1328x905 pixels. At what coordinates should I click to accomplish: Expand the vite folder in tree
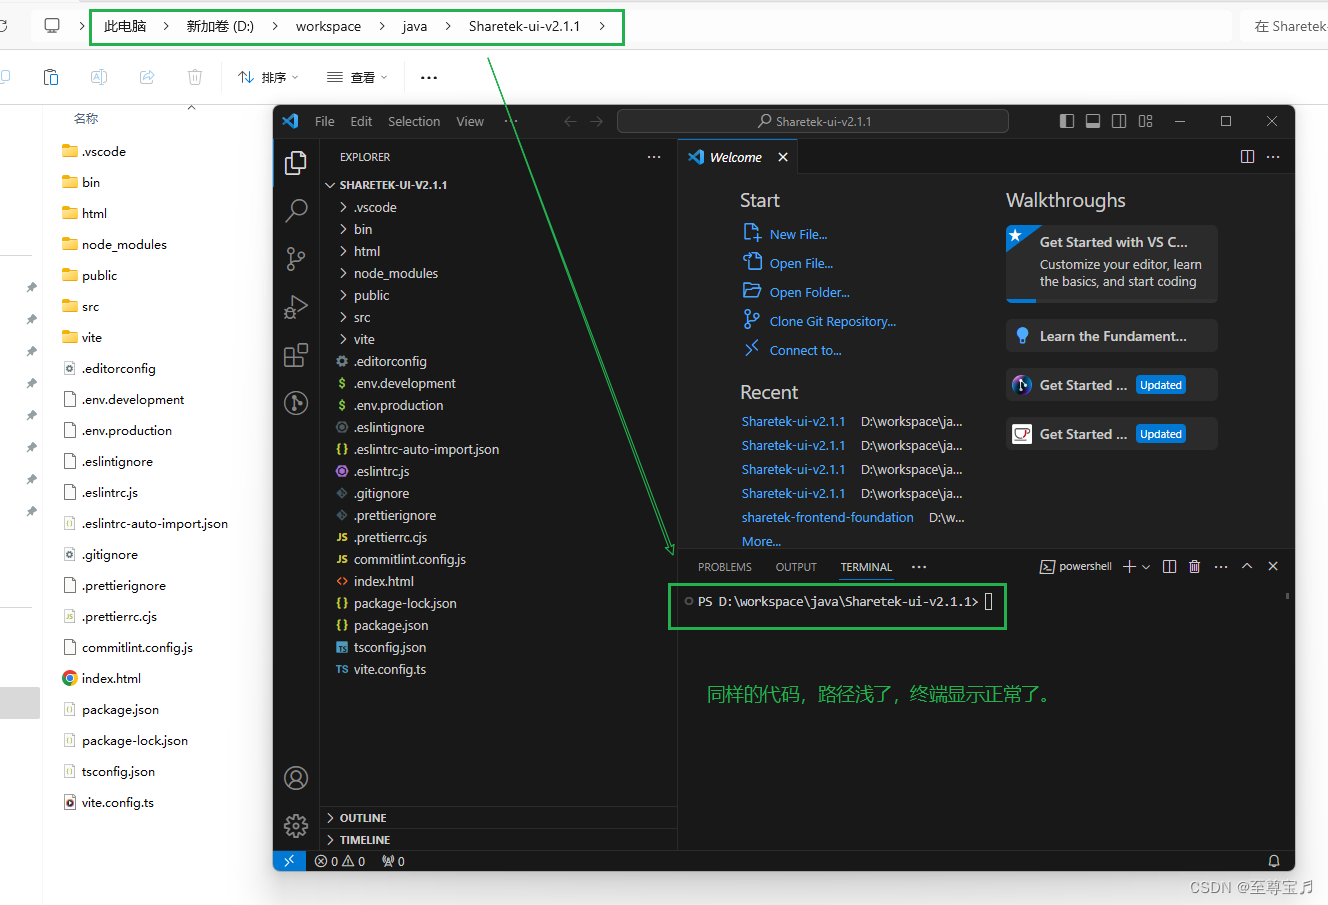498,339
